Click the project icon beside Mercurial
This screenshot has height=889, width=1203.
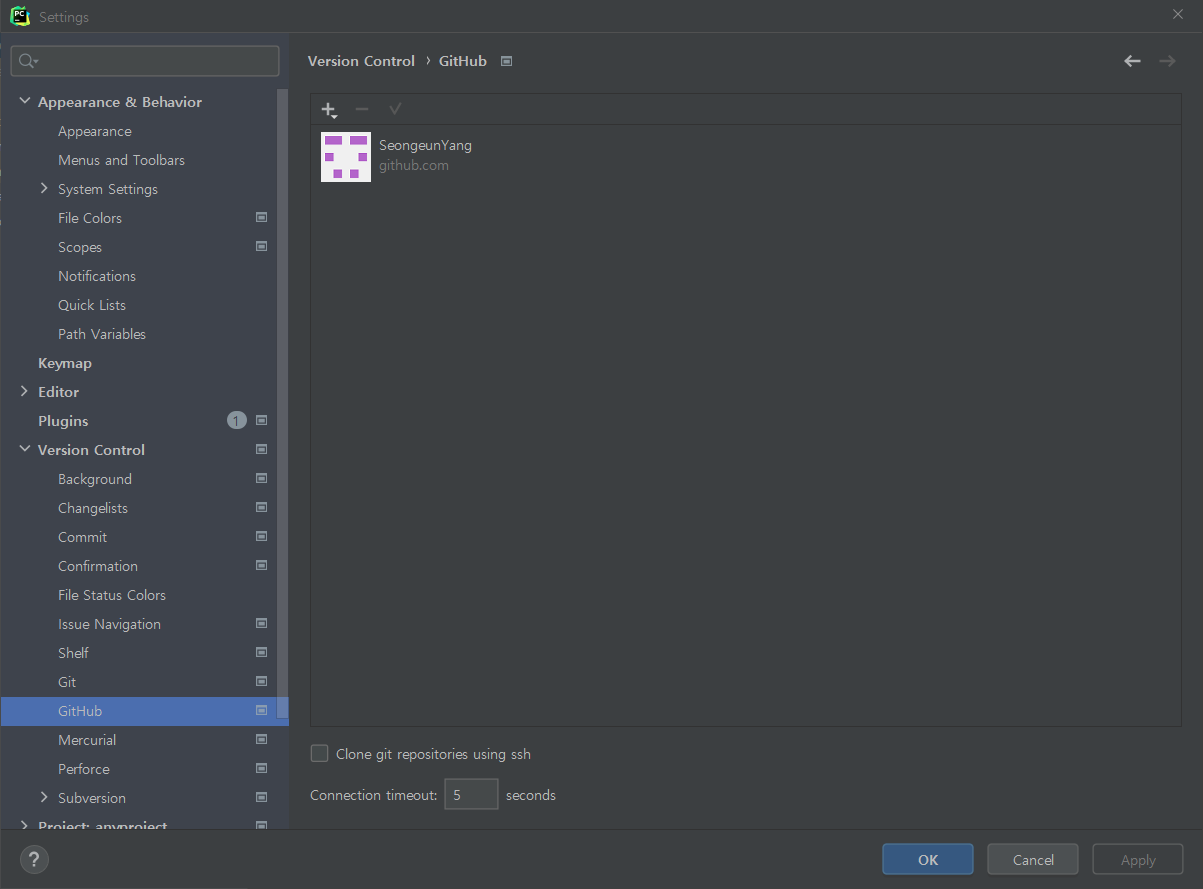tap(261, 739)
